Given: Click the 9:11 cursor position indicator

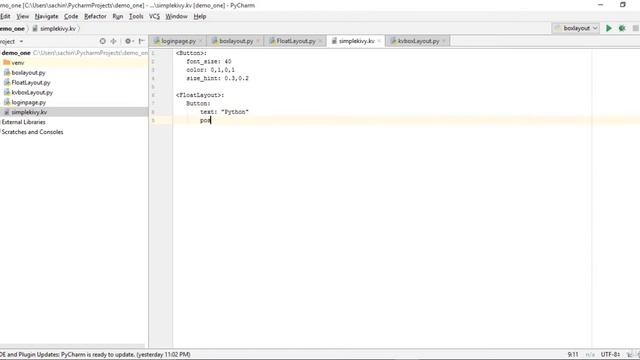Looking at the screenshot, I should coord(573,355).
